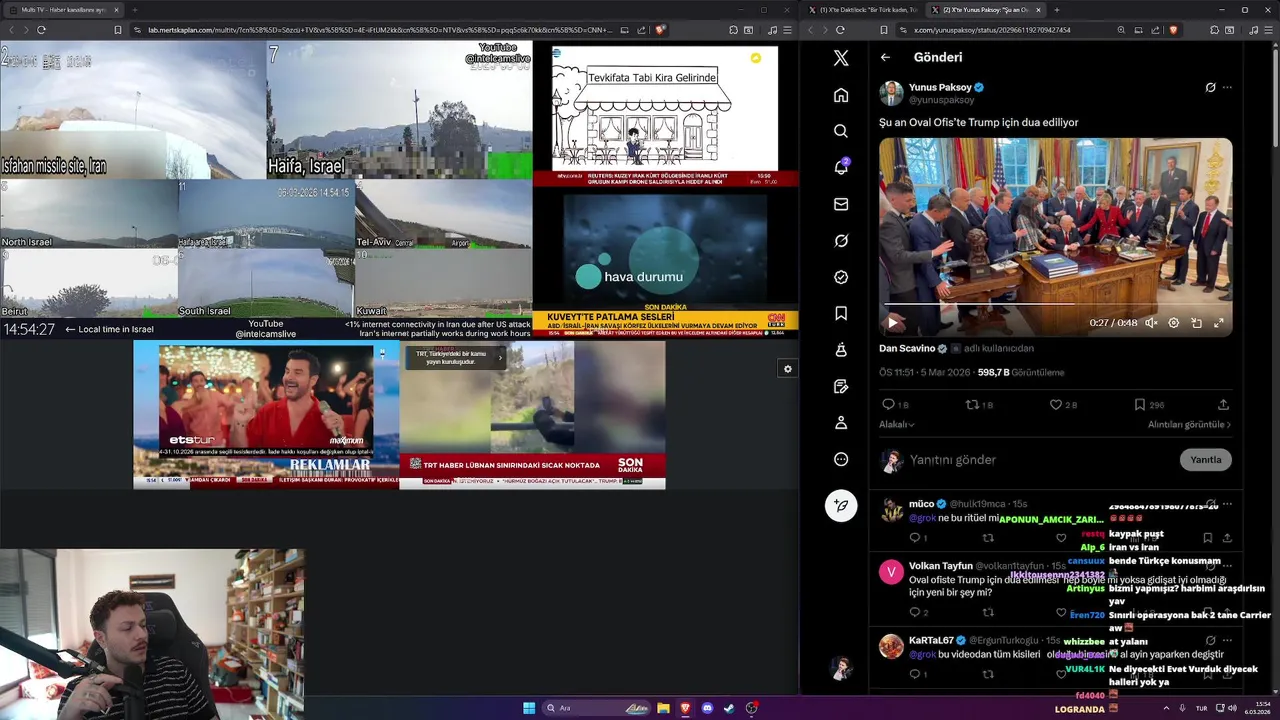Click the compose post button
Image resolution: width=1280 pixels, height=720 pixels.
[x=841, y=506]
